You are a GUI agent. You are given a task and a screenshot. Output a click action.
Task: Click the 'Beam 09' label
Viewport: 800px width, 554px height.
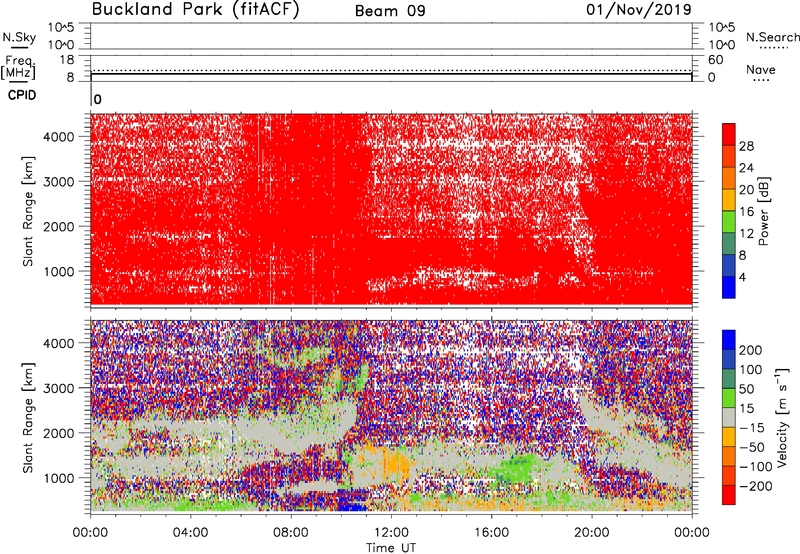[390, 11]
